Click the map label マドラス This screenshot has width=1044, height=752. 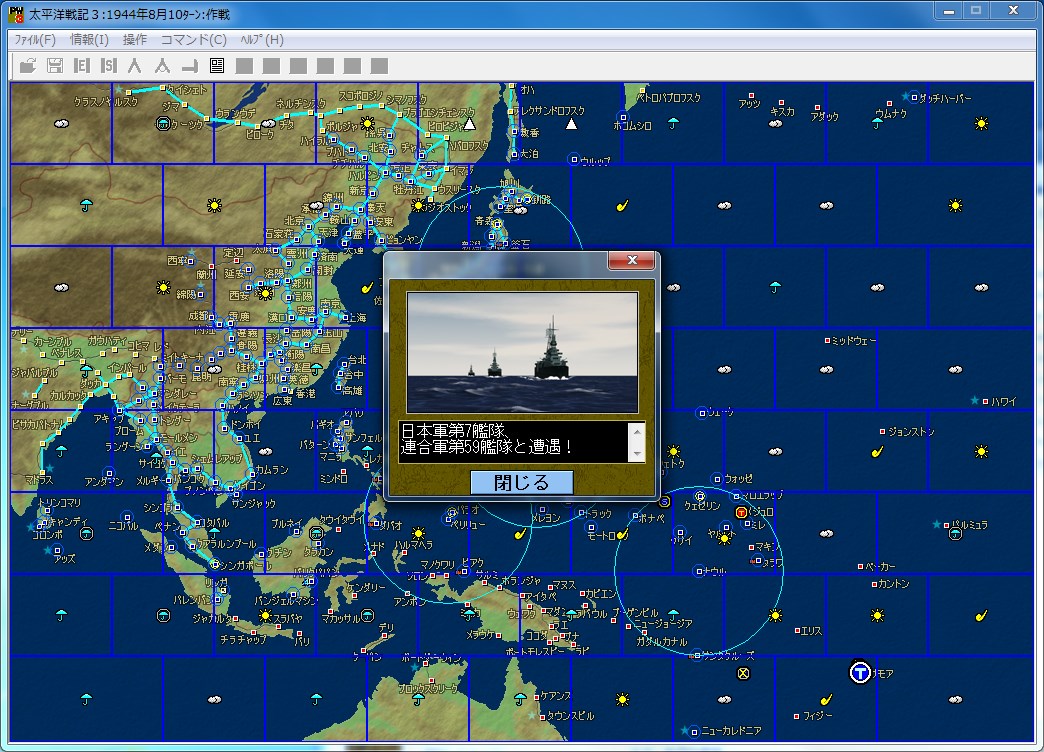point(39,480)
